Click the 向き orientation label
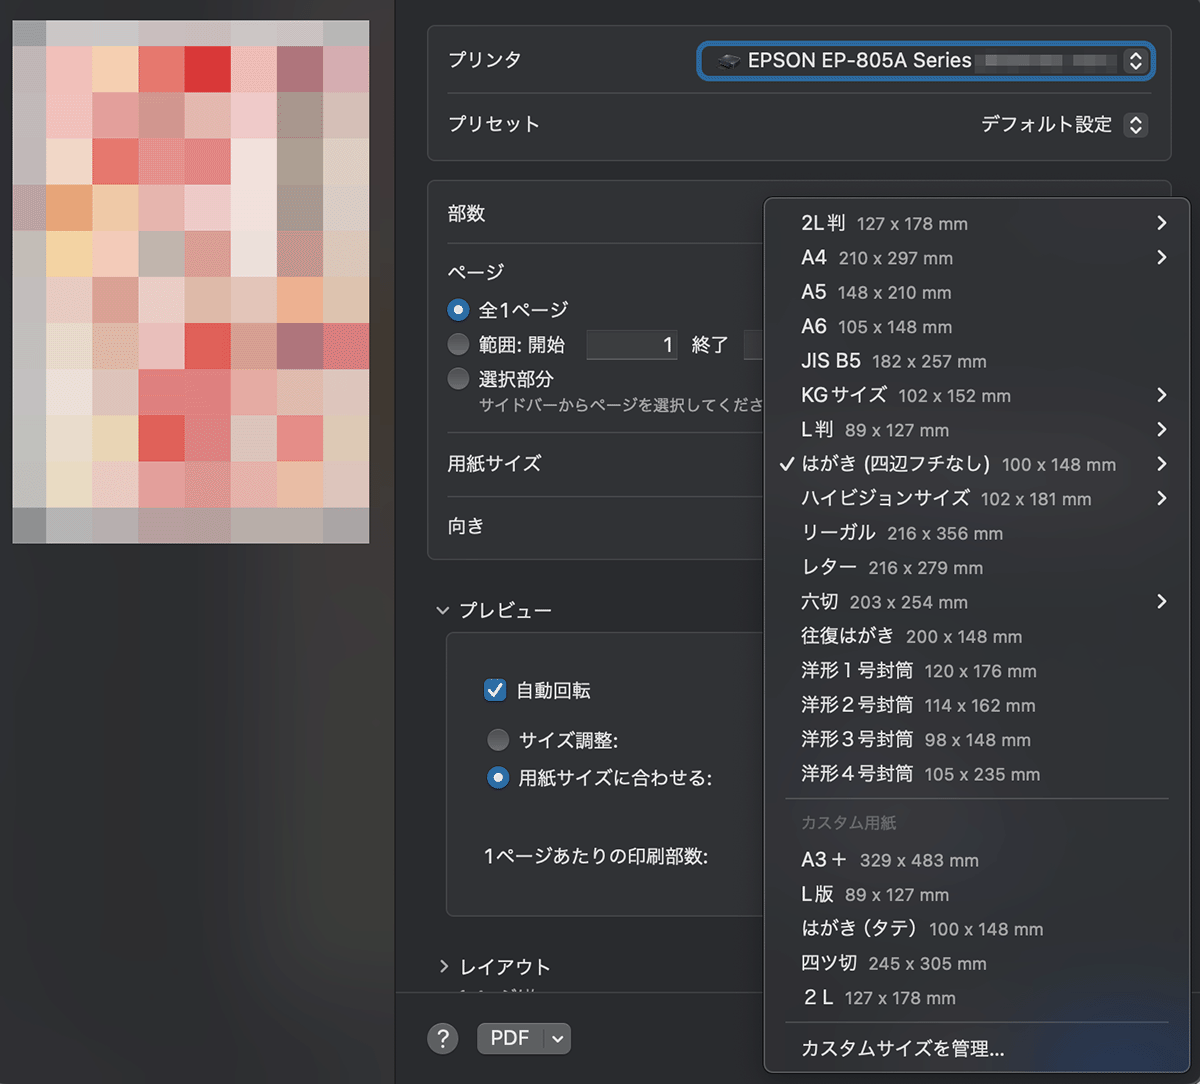 tap(466, 526)
